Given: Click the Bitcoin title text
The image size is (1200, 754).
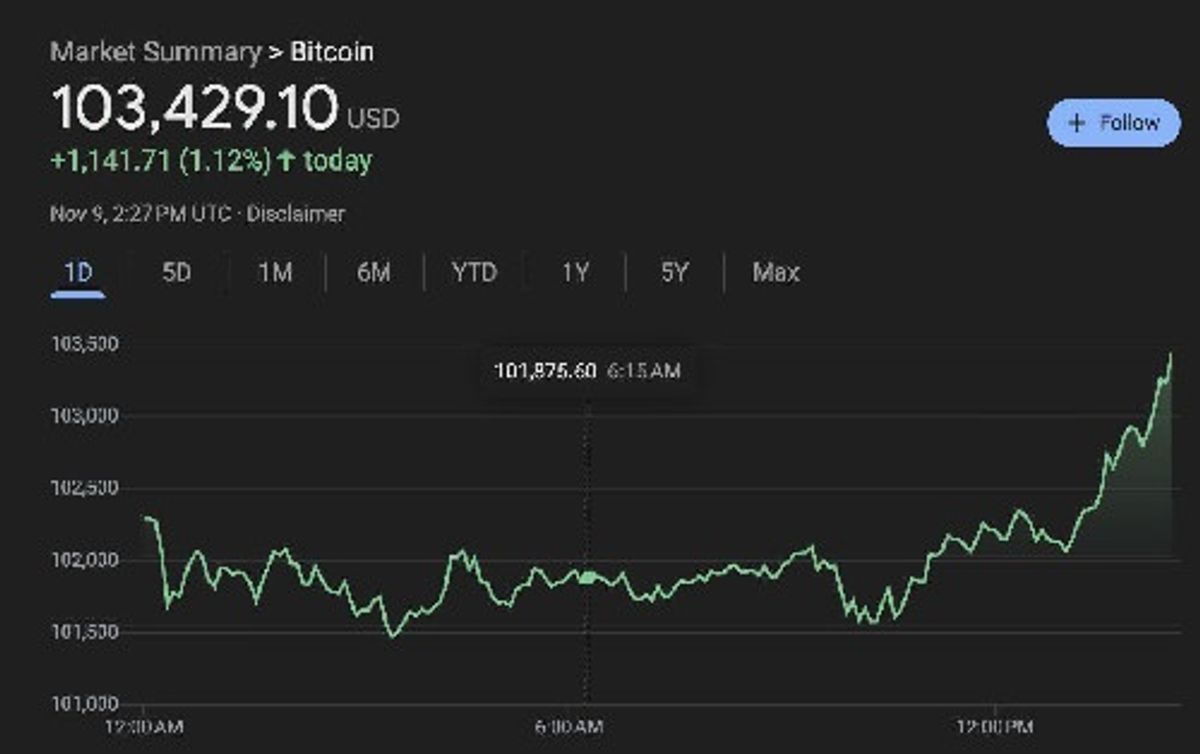Looking at the screenshot, I should 332,52.
